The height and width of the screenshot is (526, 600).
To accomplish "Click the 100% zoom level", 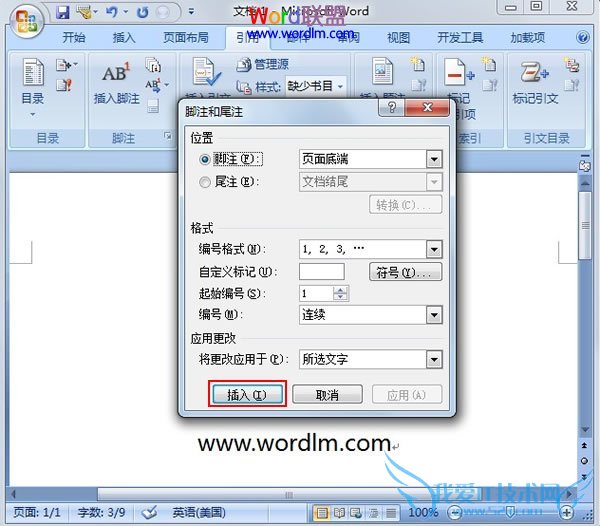I will (423, 513).
